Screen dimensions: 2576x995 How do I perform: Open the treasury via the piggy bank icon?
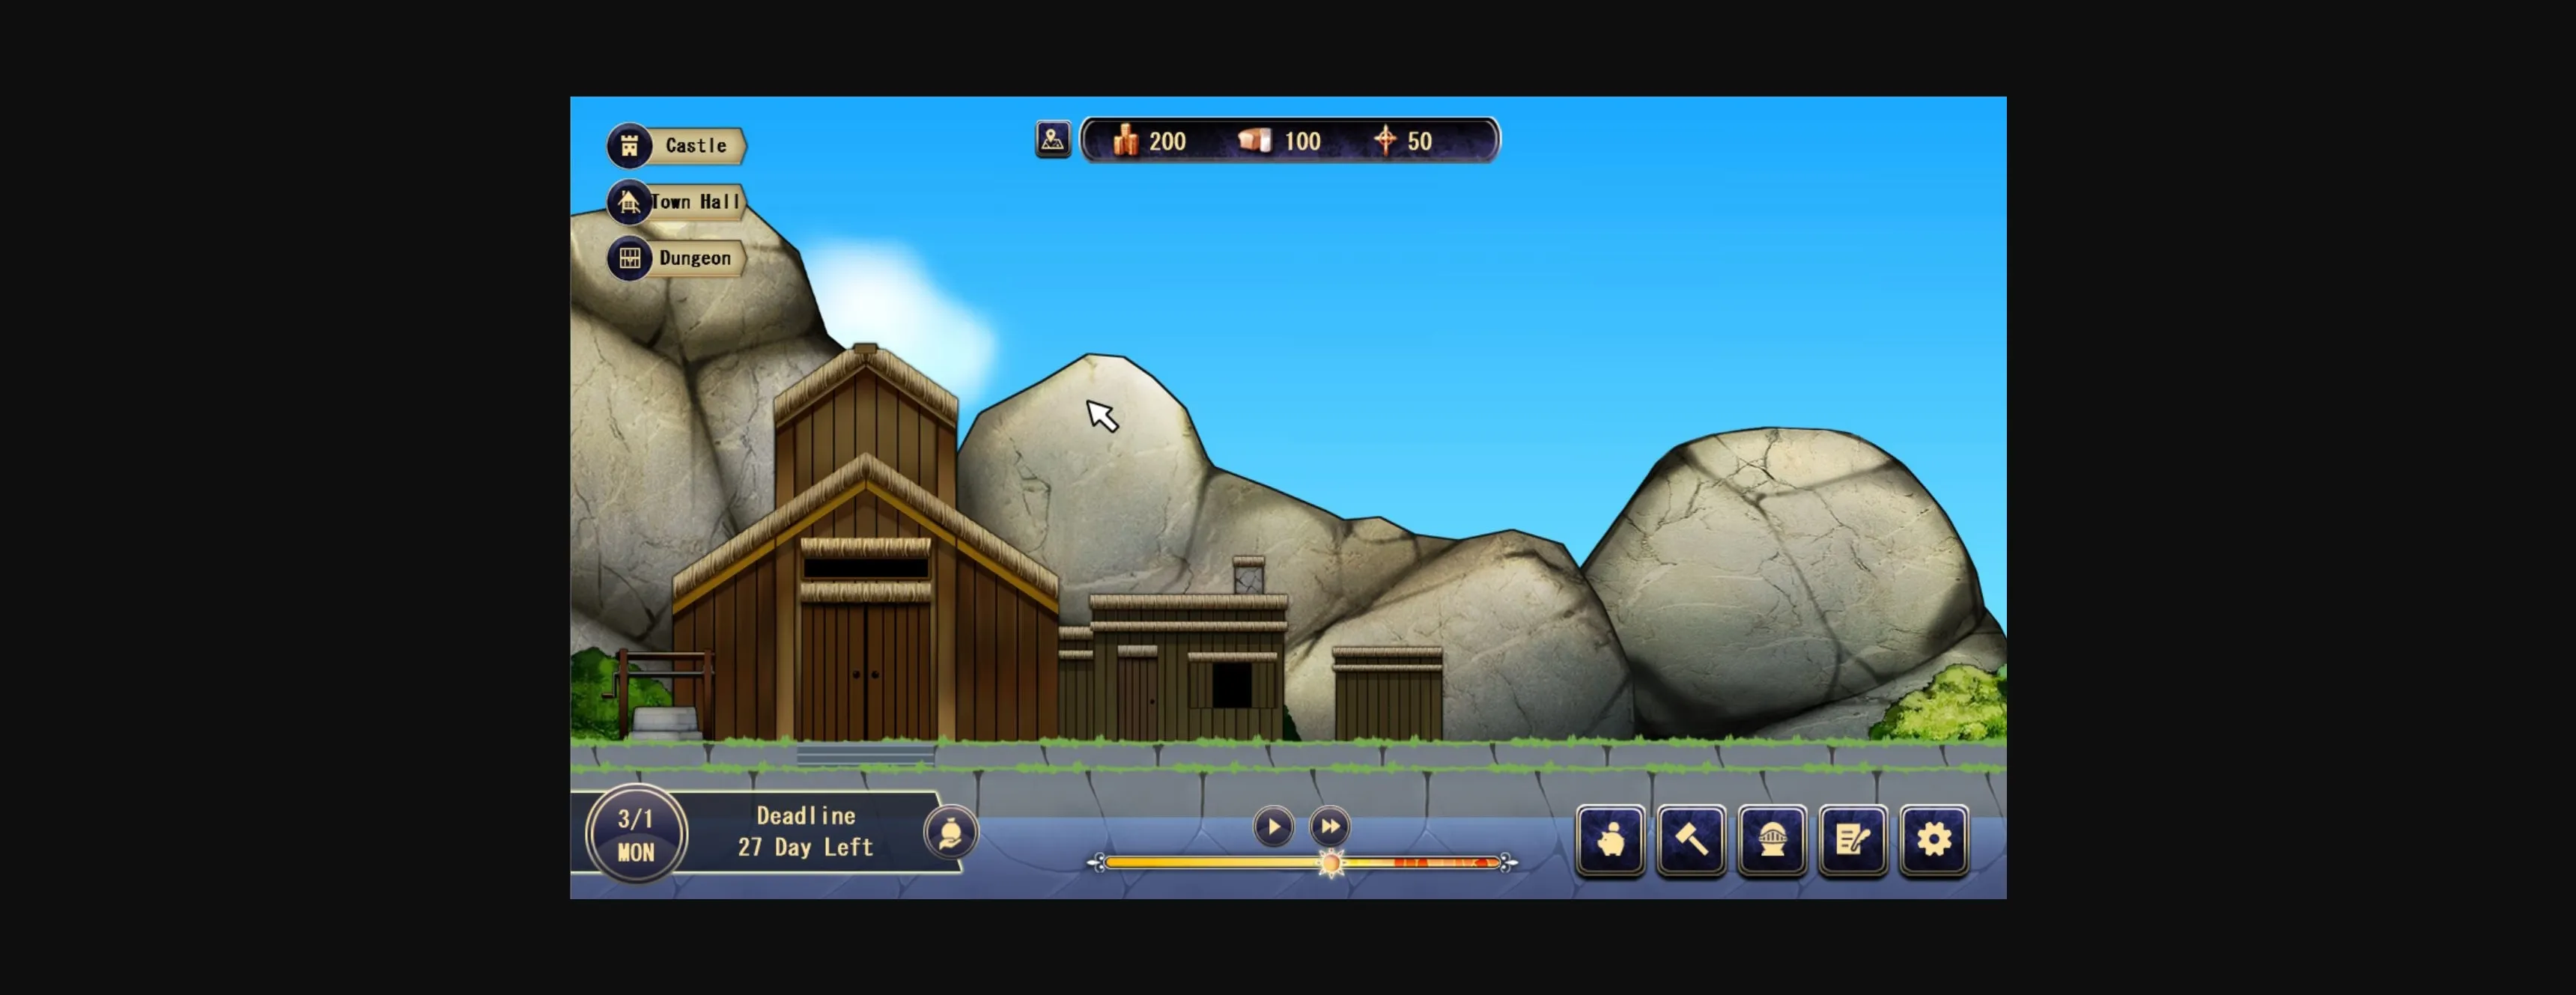tap(1611, 841)
